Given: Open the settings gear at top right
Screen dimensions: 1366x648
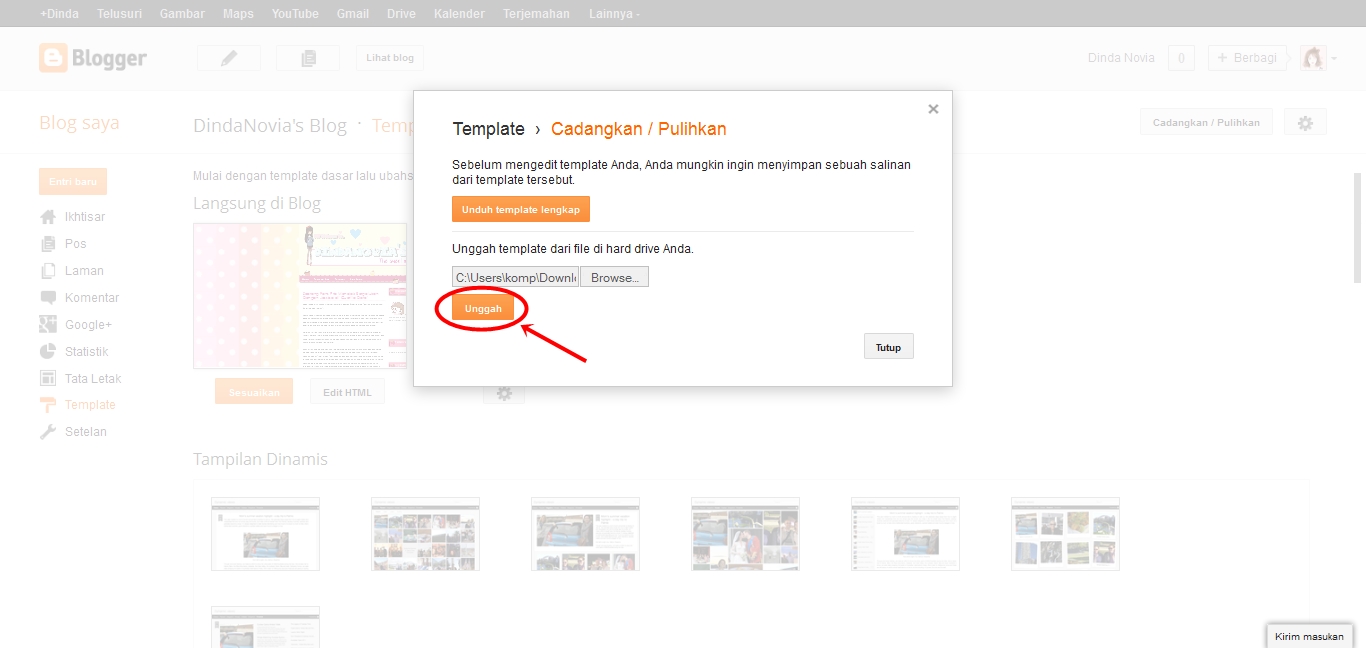Looking at the screenshot, I should click(1305, 122).
